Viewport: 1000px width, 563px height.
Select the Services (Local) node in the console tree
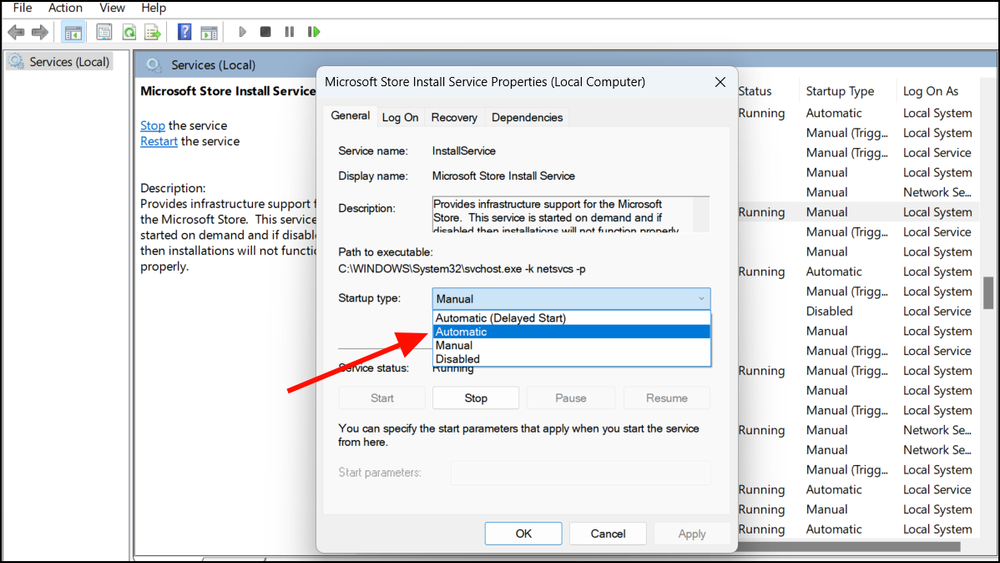tap(59, 62)
